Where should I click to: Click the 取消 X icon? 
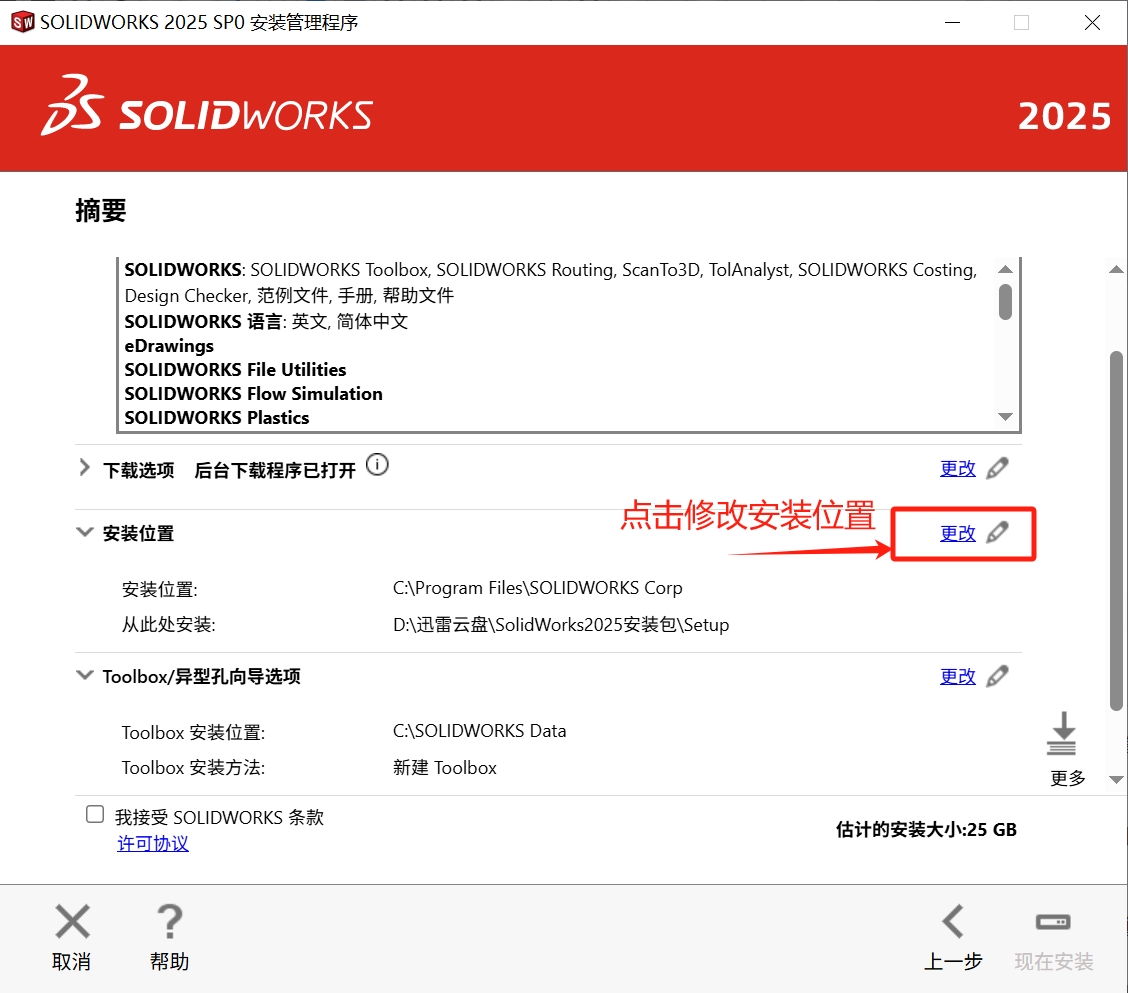[x=73, y=922]
